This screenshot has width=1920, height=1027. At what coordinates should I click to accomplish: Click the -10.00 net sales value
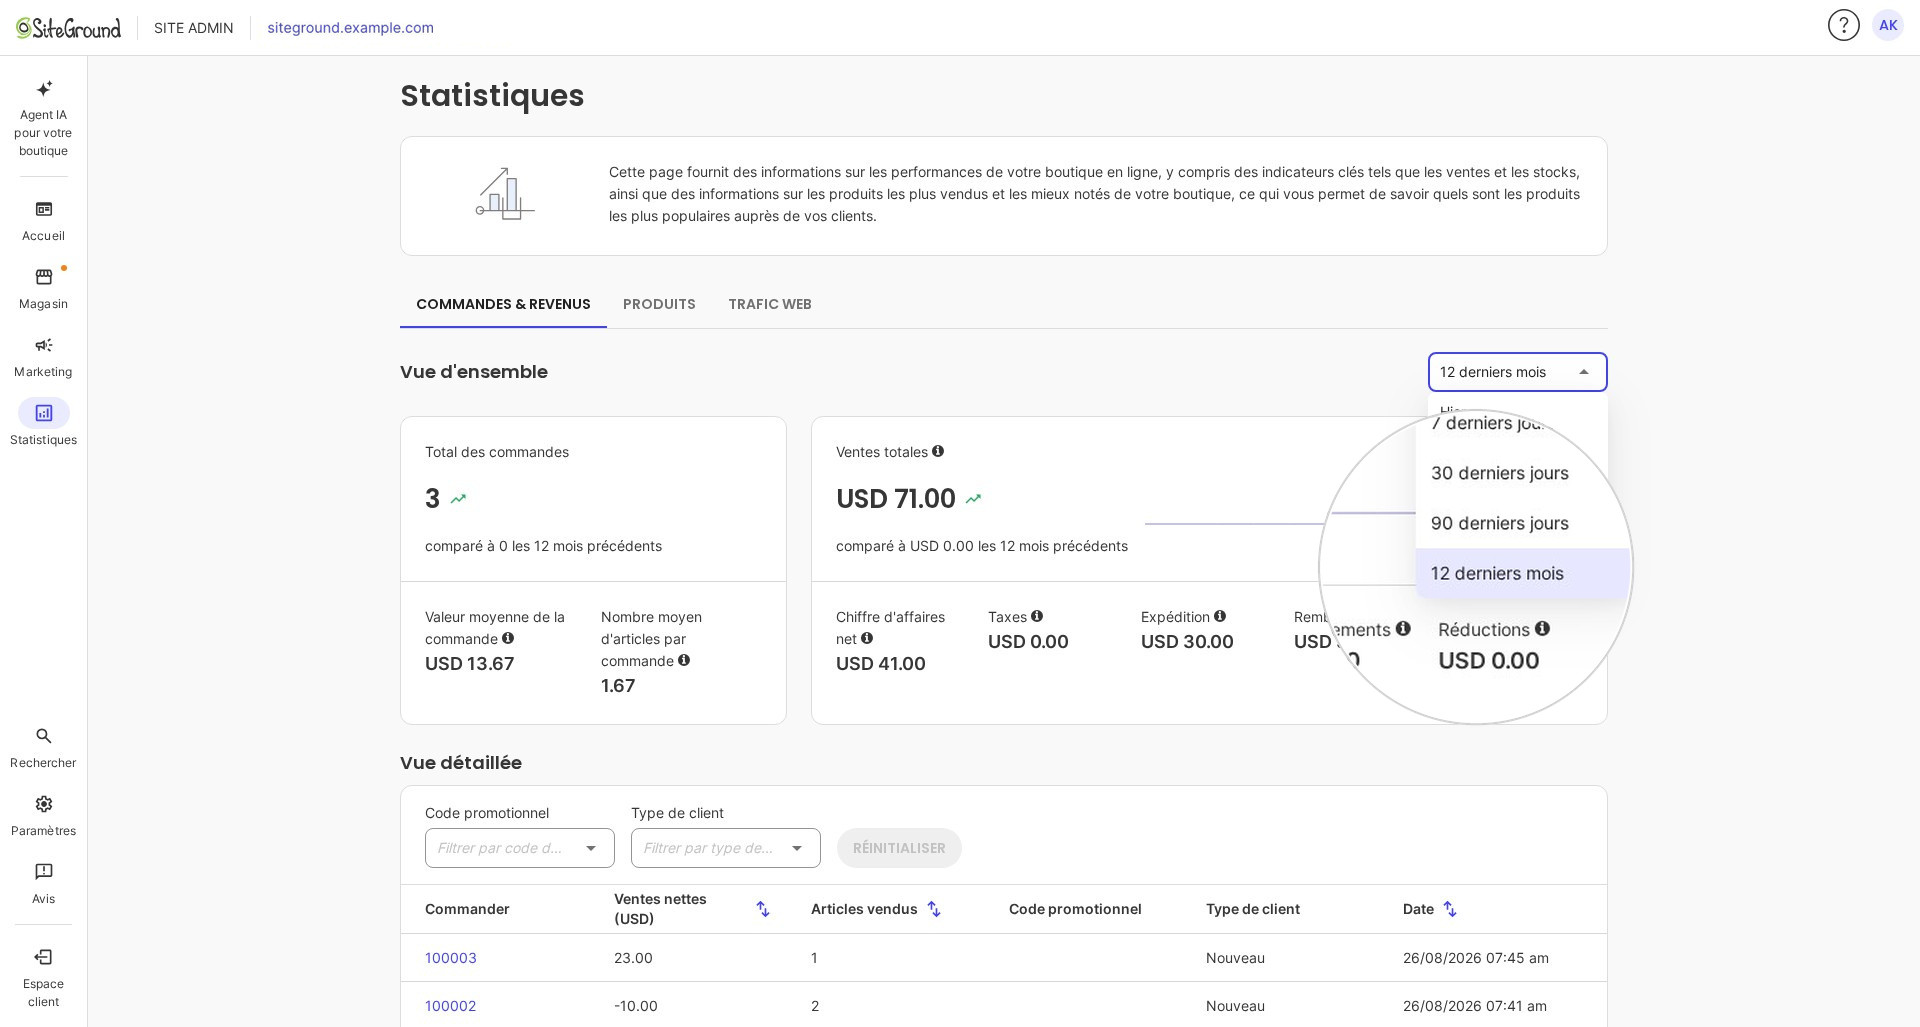click(x=636, y=1006)
